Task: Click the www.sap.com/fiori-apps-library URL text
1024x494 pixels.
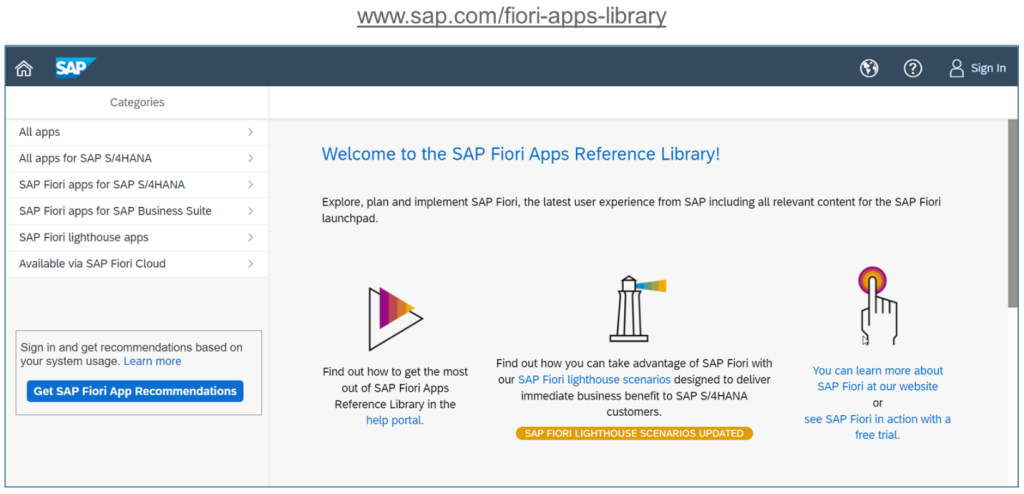Action: (x=511, y=16)
